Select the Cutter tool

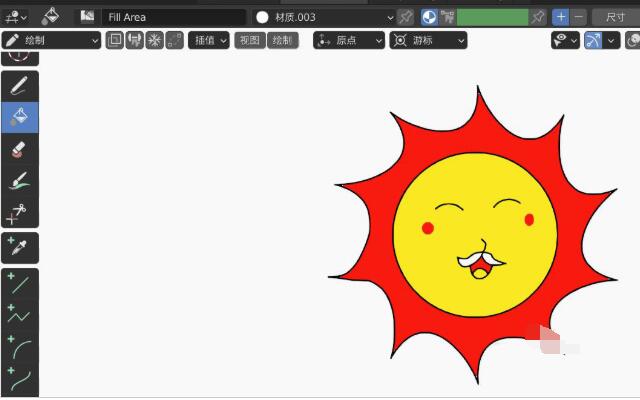pyautogui.click(x=20, y=213)
